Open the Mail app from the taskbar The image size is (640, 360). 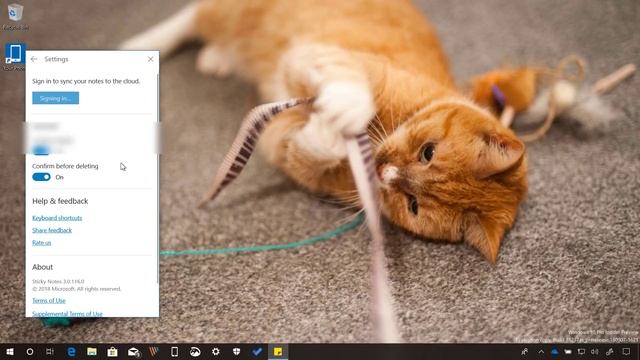click(133, 351)
